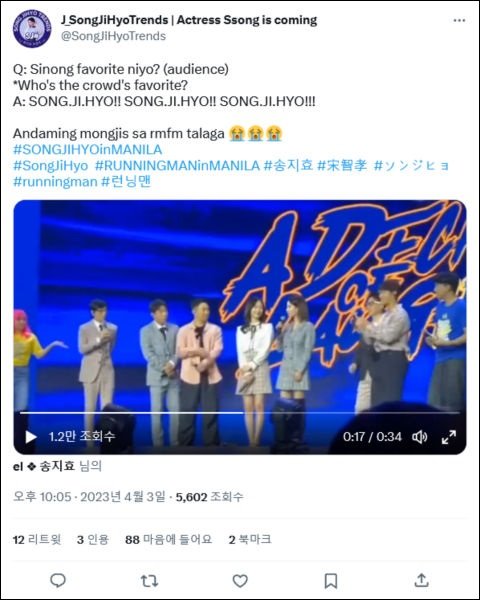Click the video progress bar
480x600 pixels.
click(x=240, y=413)
